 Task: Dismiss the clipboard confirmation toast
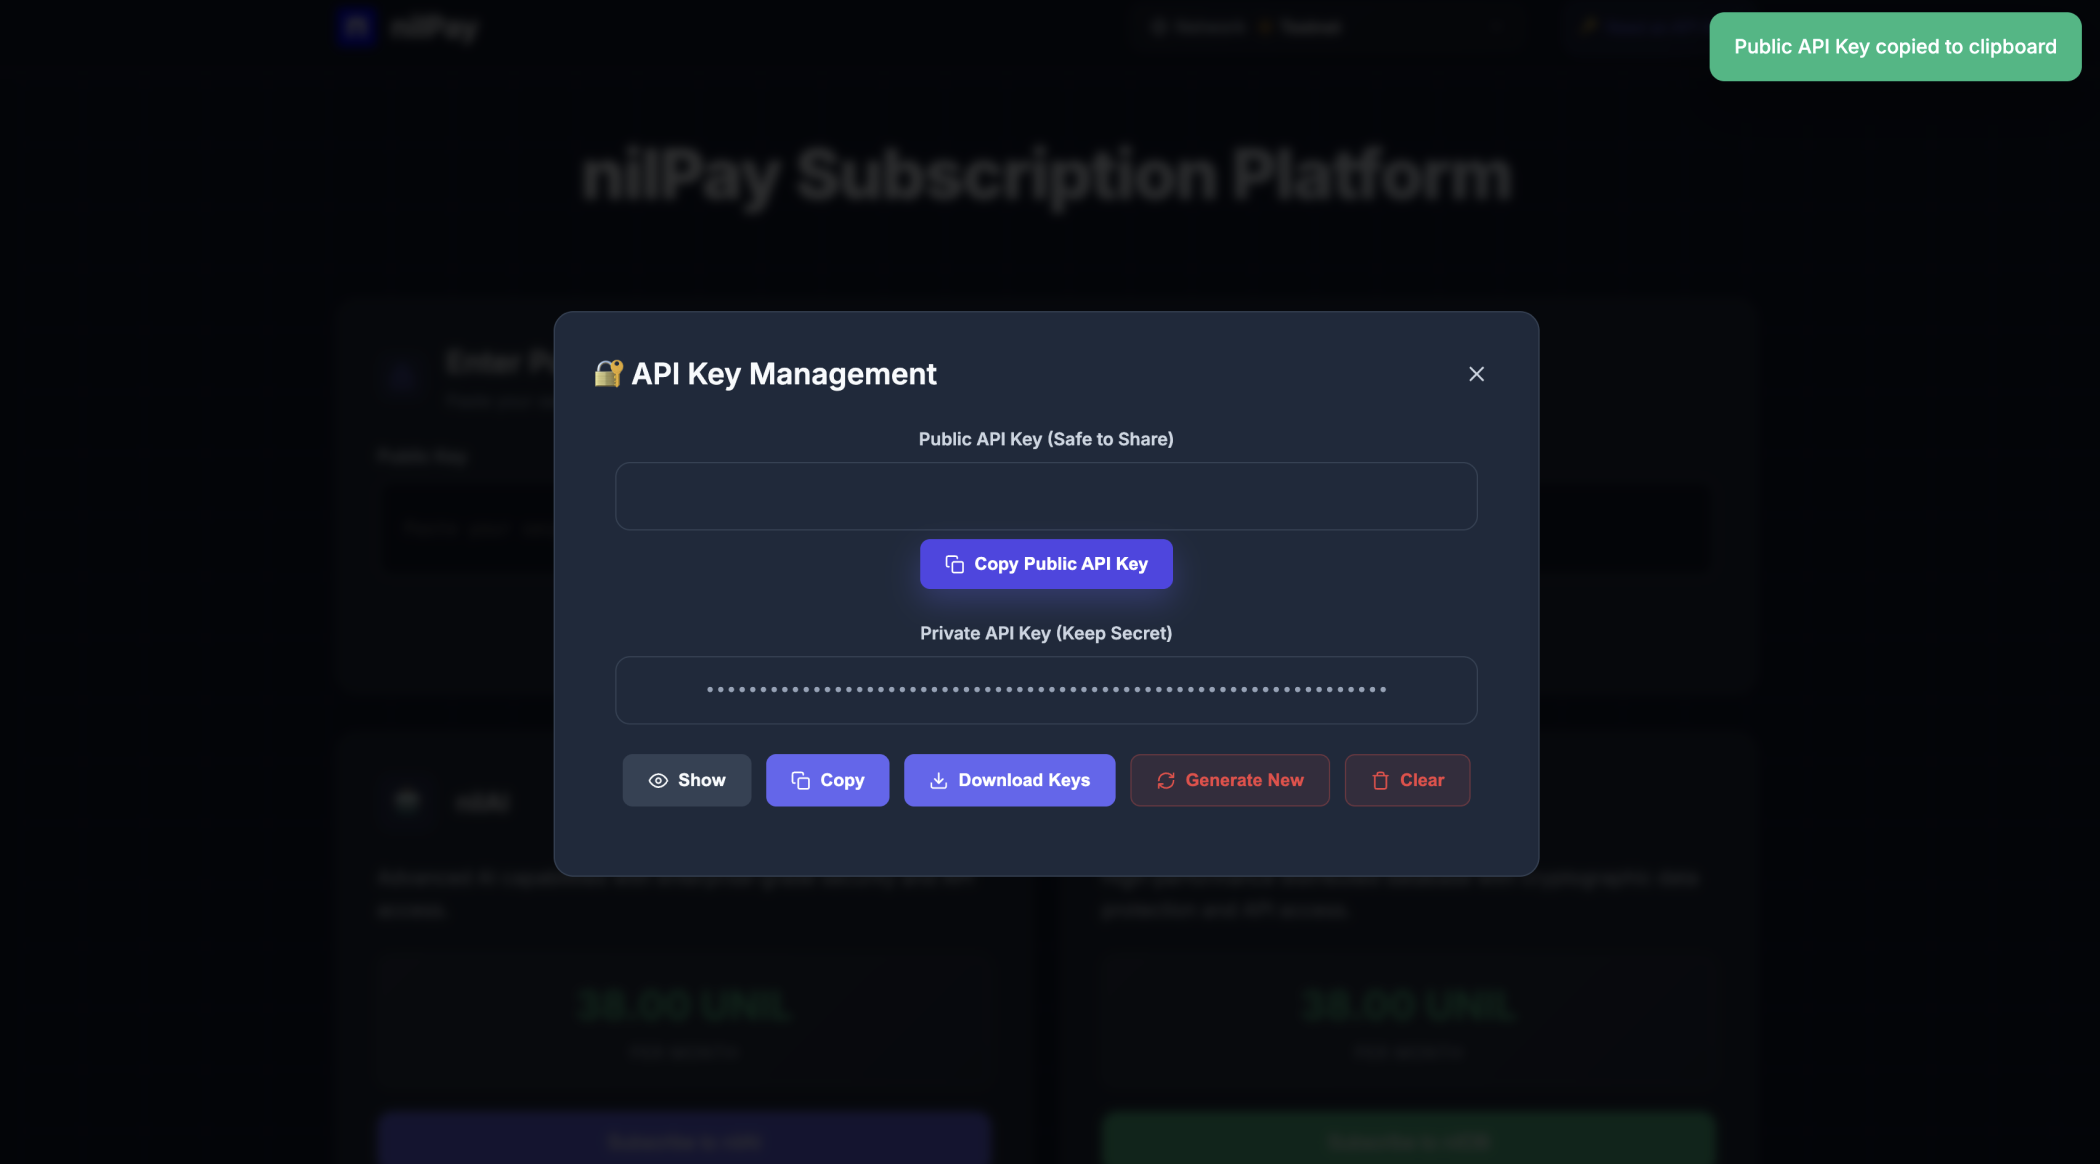[x=1894, y=46]
